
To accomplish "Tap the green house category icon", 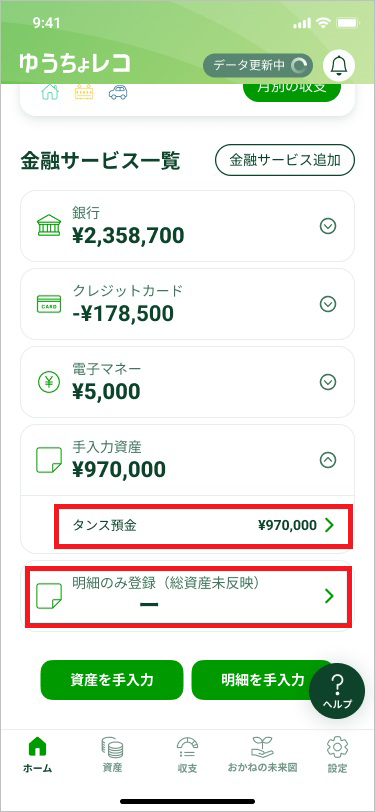I will [x=50, y=93].
